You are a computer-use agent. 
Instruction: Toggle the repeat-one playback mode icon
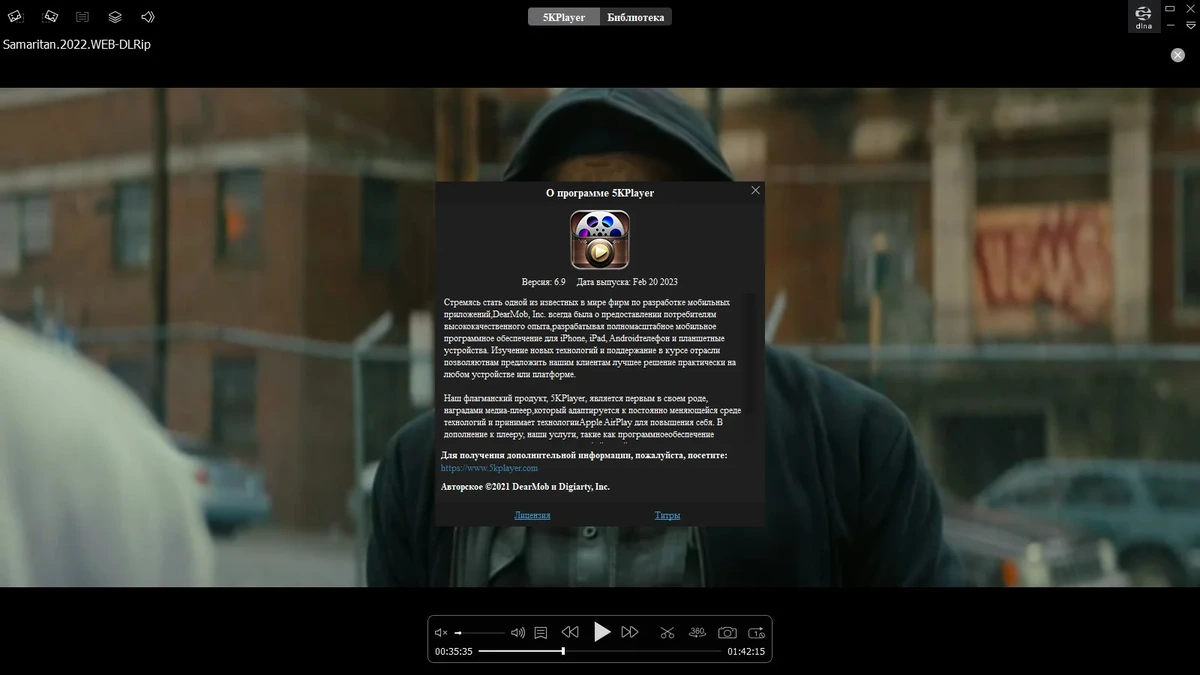(x=757, y=632)
